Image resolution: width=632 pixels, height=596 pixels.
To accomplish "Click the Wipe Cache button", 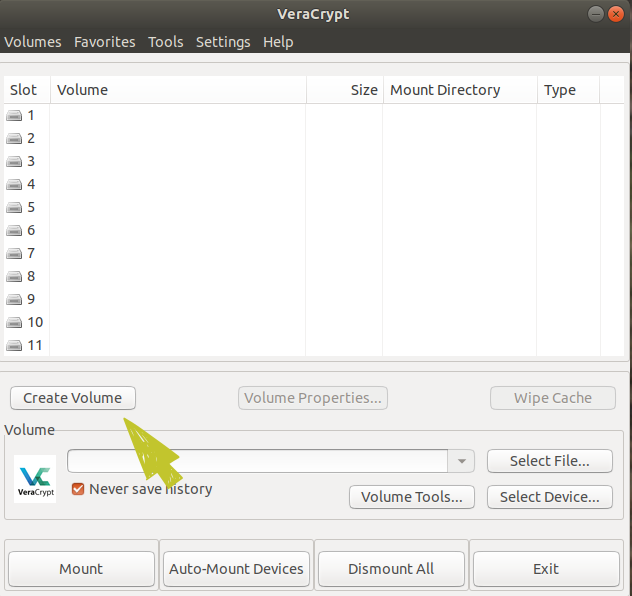I will click(x=553, y=398).
